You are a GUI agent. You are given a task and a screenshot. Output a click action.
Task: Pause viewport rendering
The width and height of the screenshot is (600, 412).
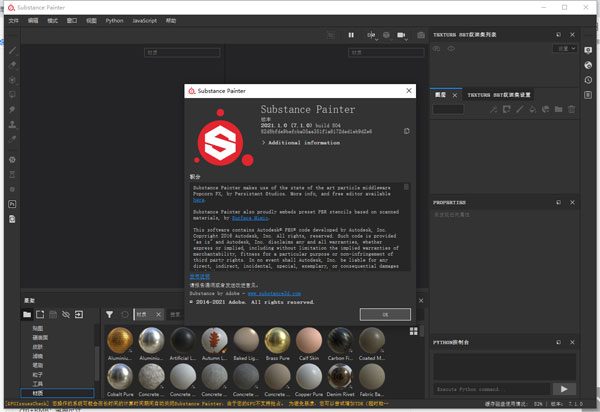[x=351, y=35]
